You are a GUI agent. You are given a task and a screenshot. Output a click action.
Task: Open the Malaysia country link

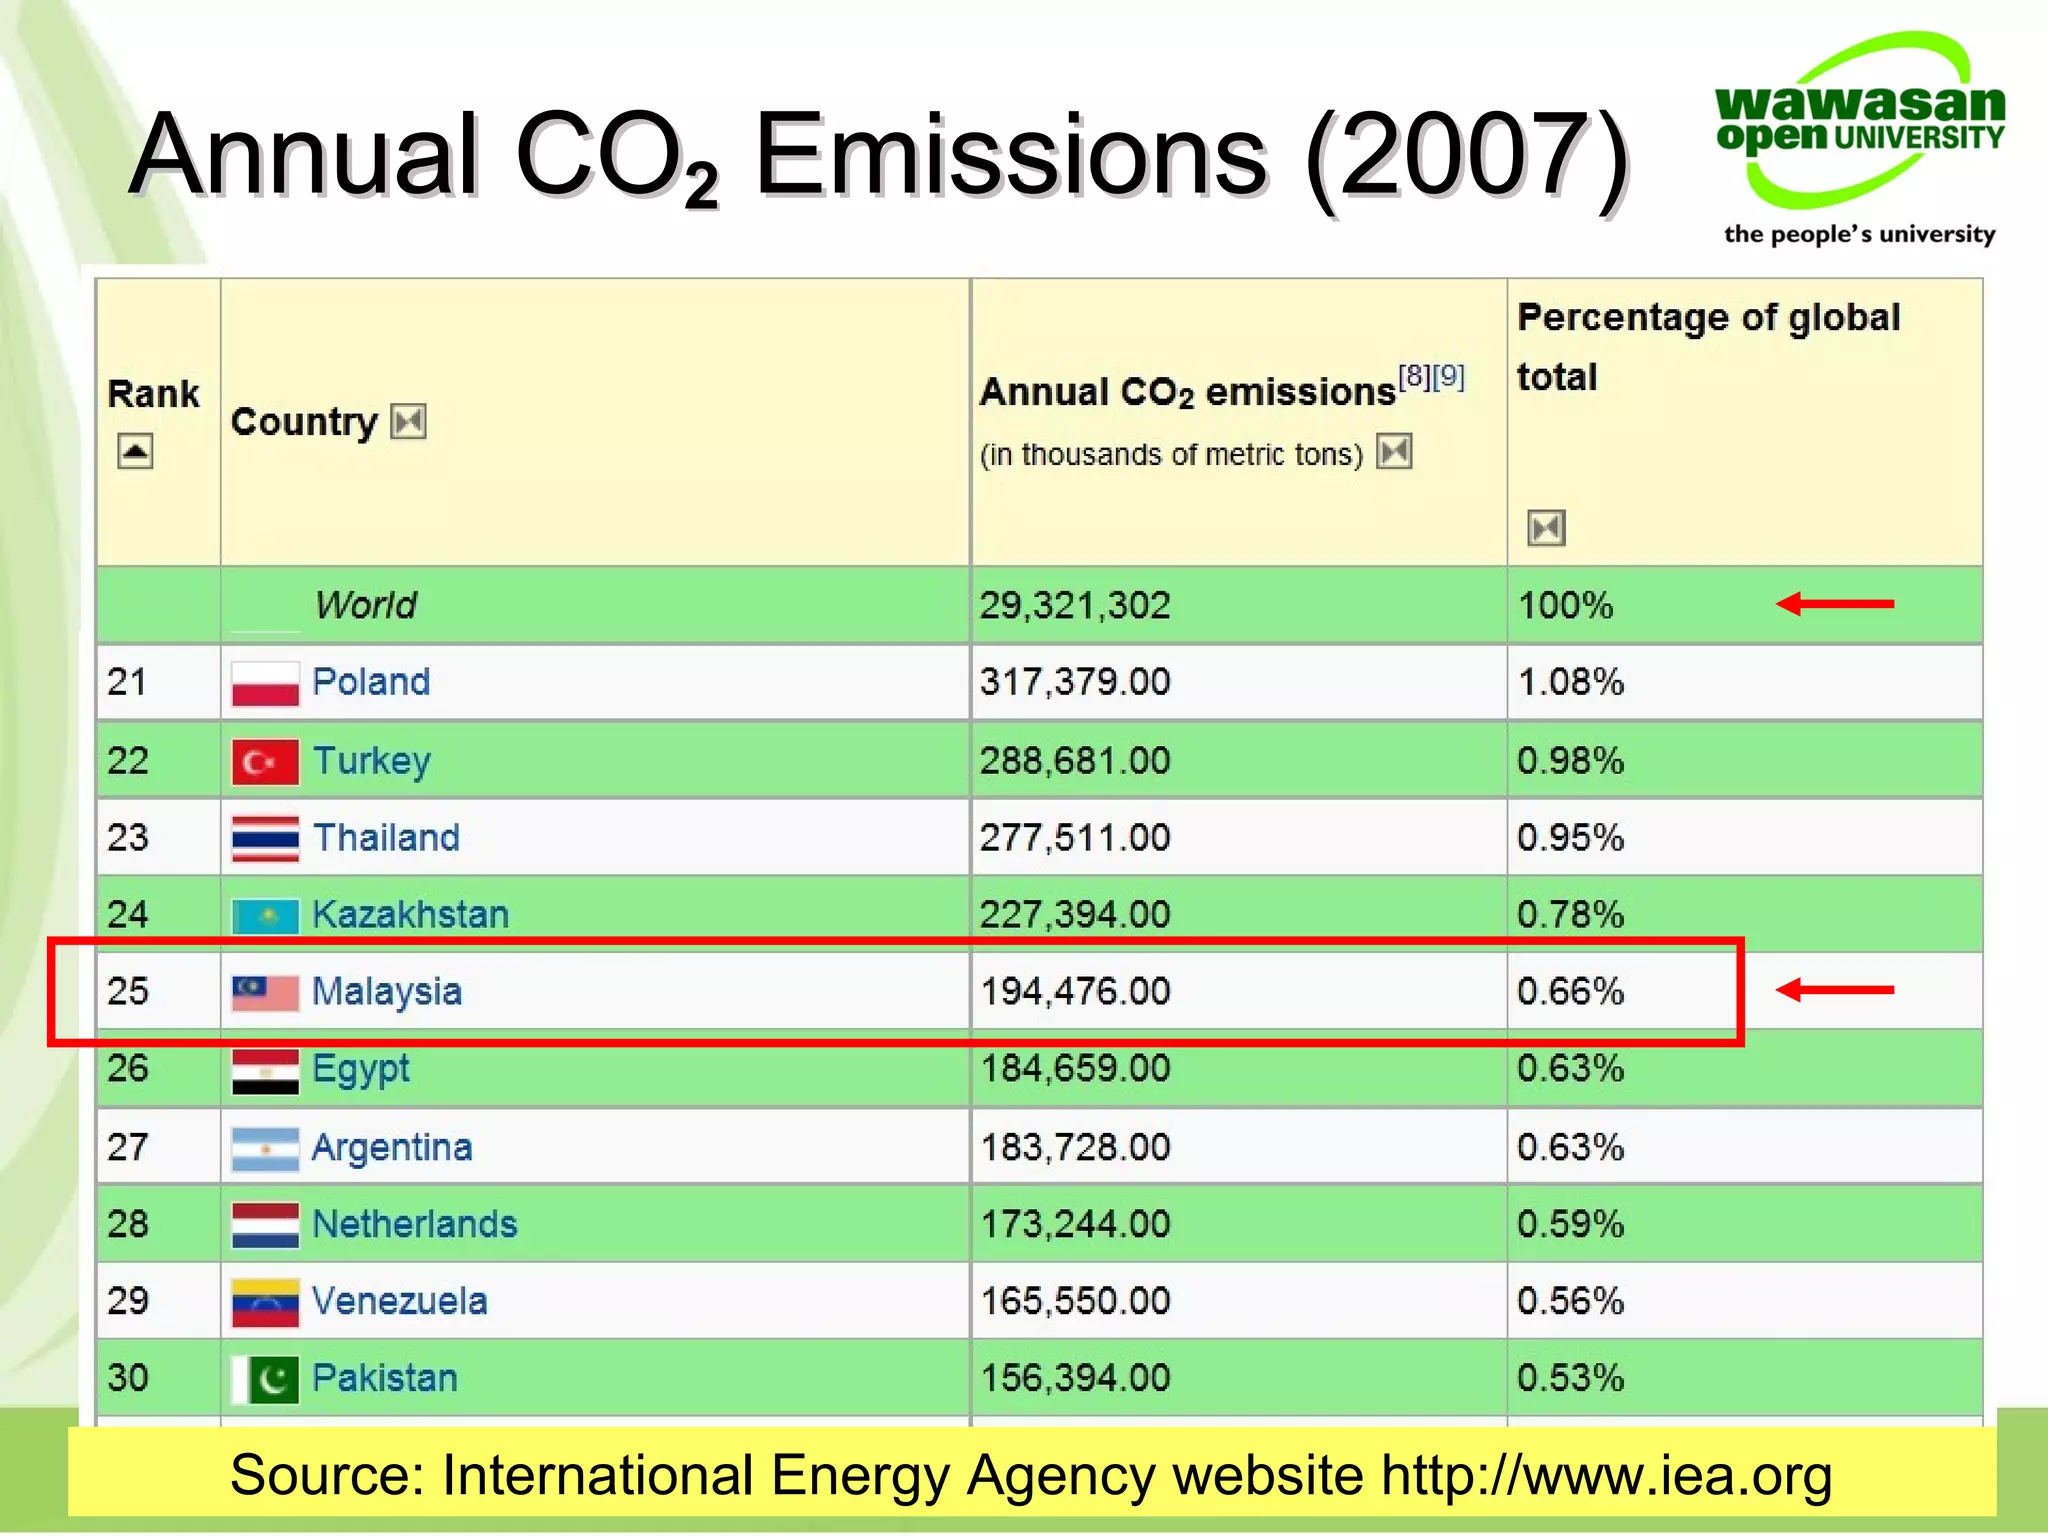(387, 992)
